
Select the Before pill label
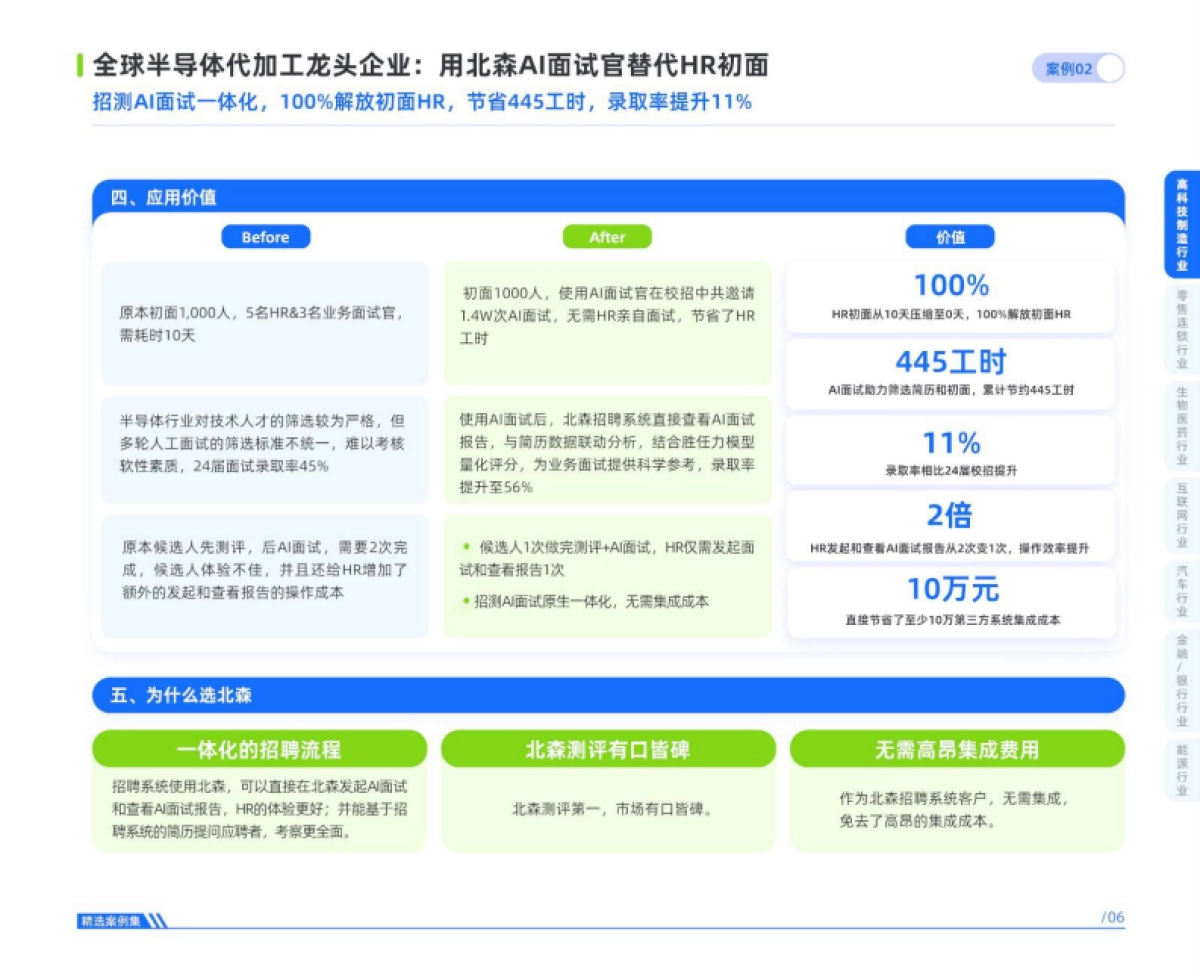[265, 237]
